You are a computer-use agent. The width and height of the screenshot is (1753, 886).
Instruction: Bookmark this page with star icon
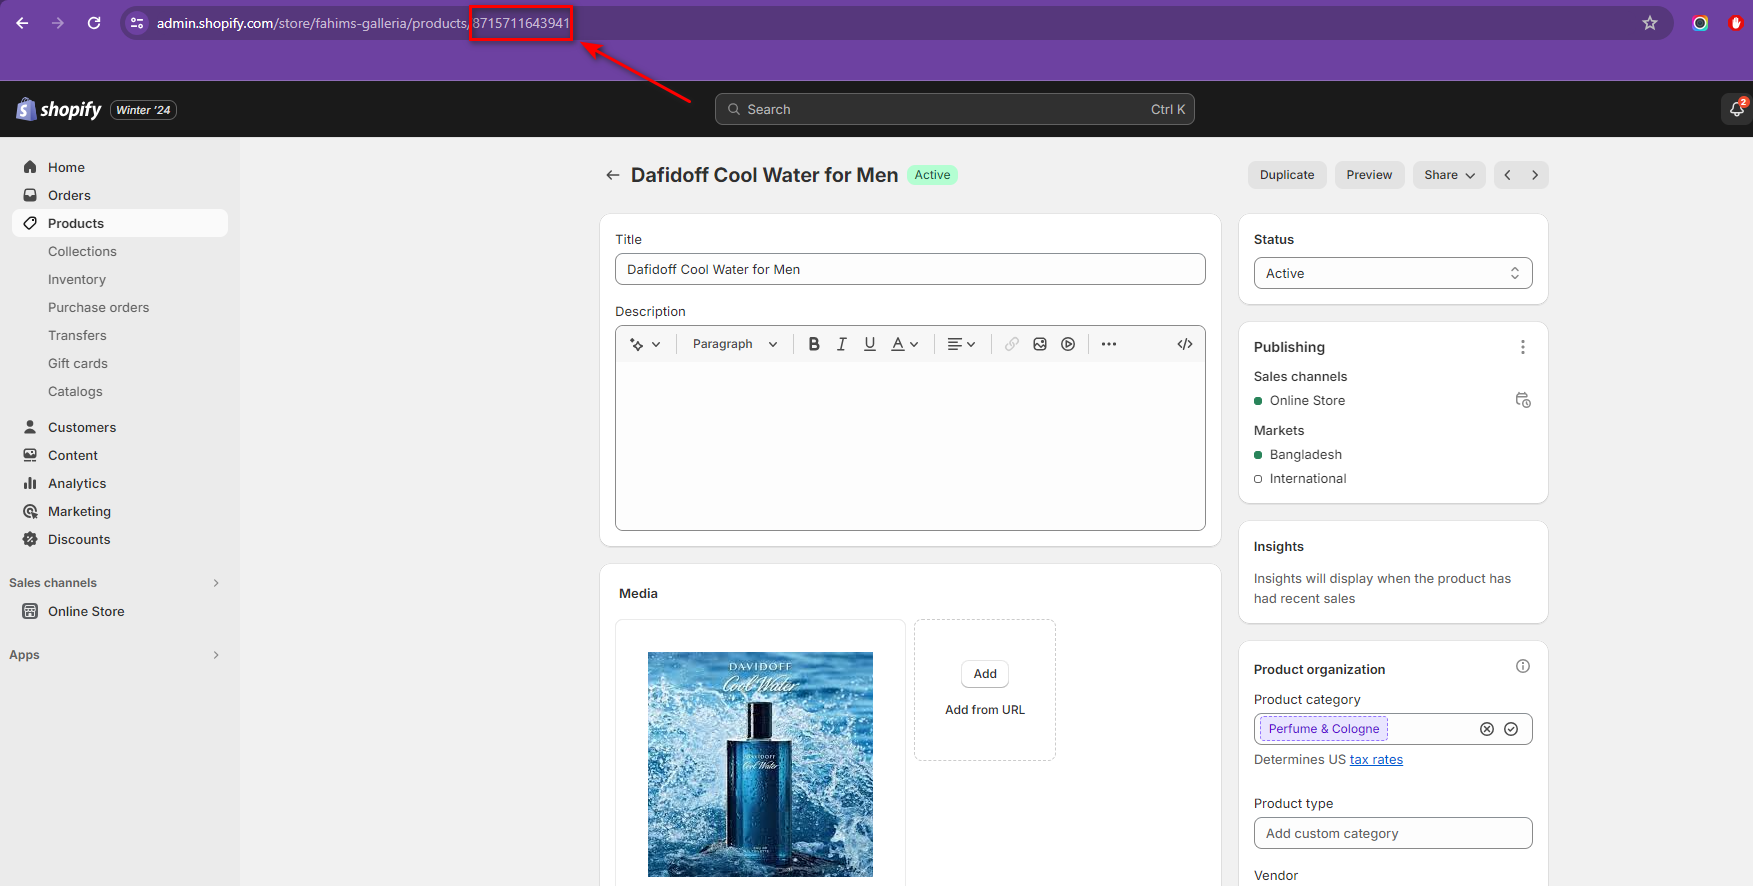pyautogui.click(x=1650, y=23)
